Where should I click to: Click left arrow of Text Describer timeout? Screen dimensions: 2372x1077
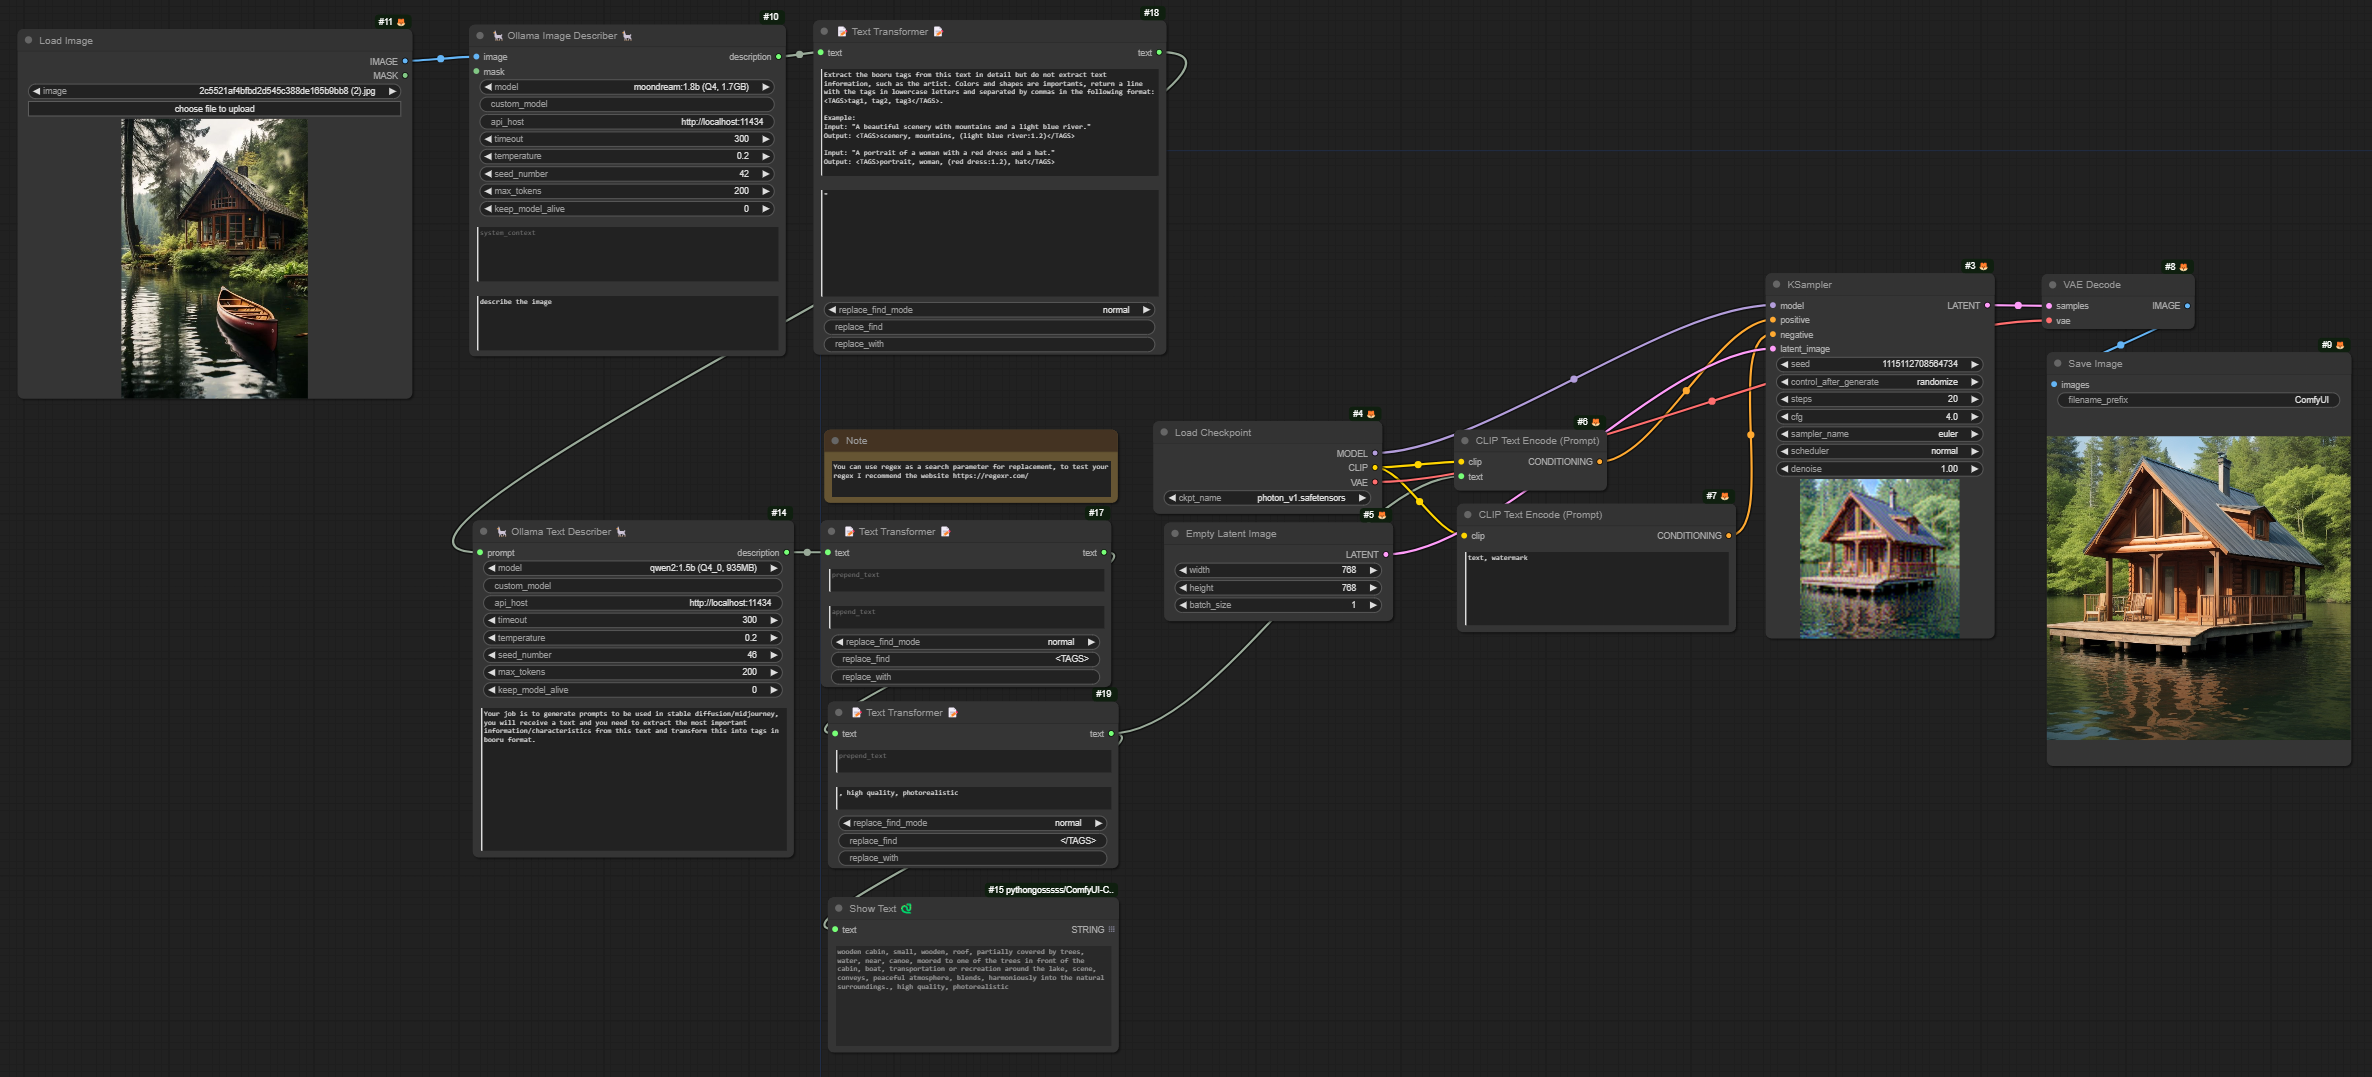click(x=492, y=620)
